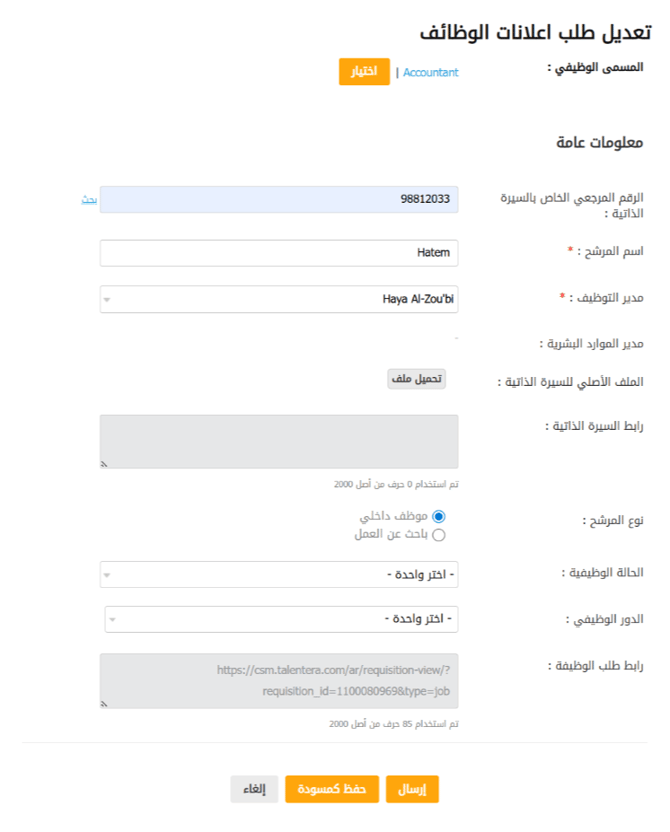Select the باحث عن العمل radio button
Image resolution: width=670 pixels, height=832 pixels.
[x=438, y=534]
